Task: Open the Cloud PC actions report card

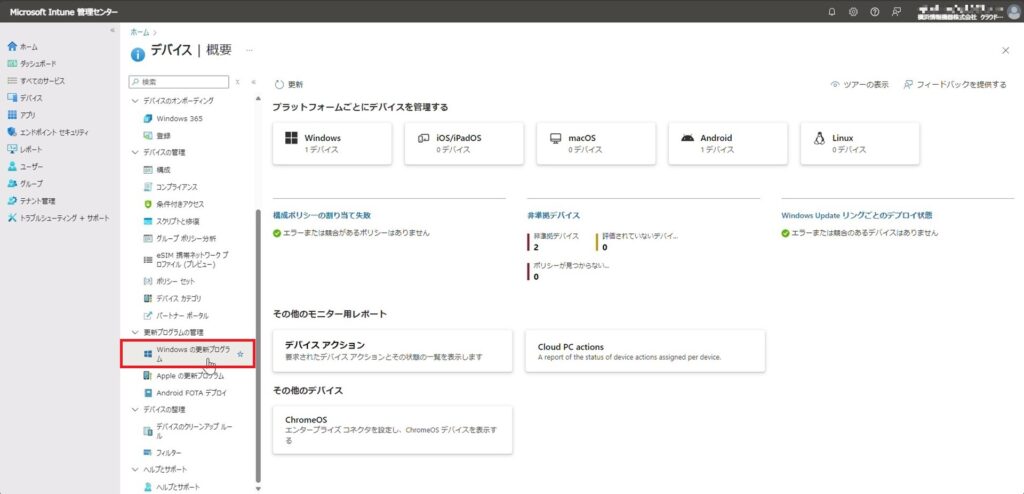Action: (645, 351)
